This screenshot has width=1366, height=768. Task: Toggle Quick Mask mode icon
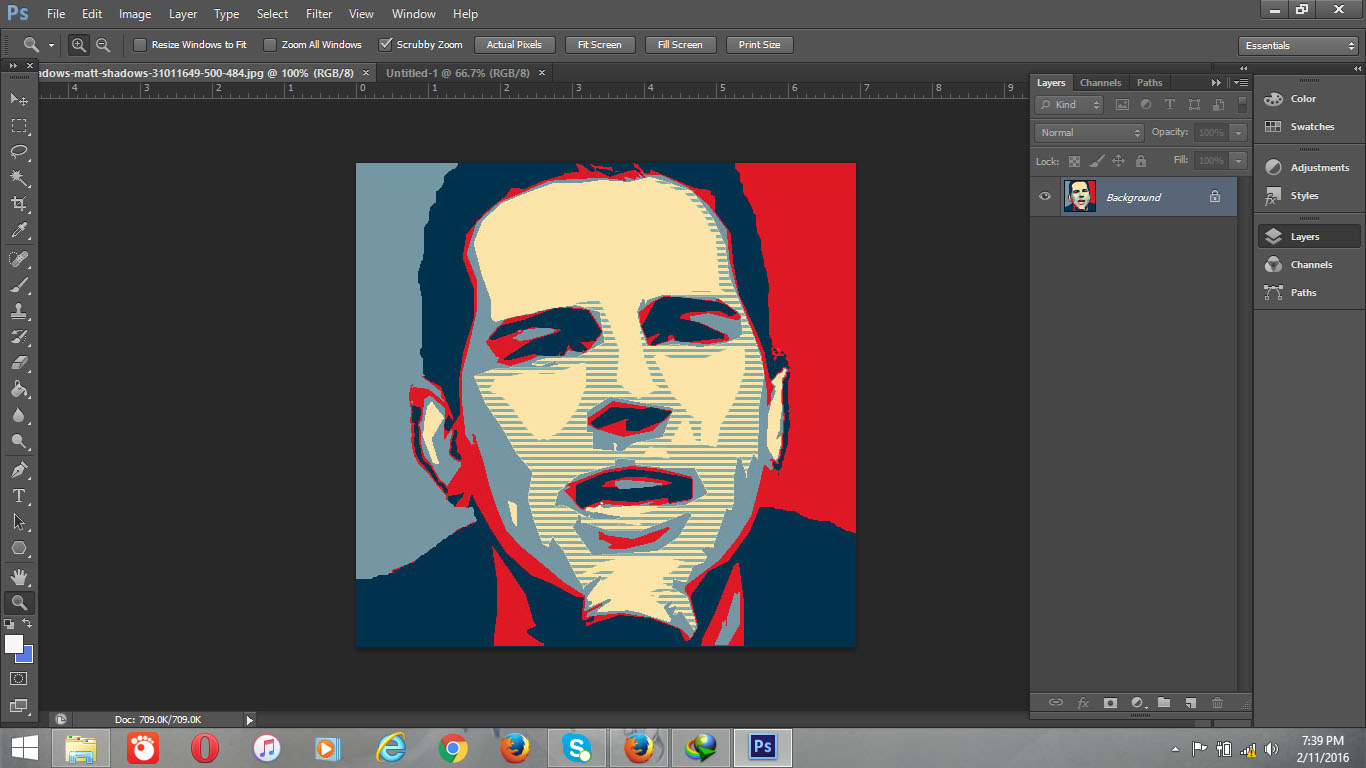coord(19,678)
